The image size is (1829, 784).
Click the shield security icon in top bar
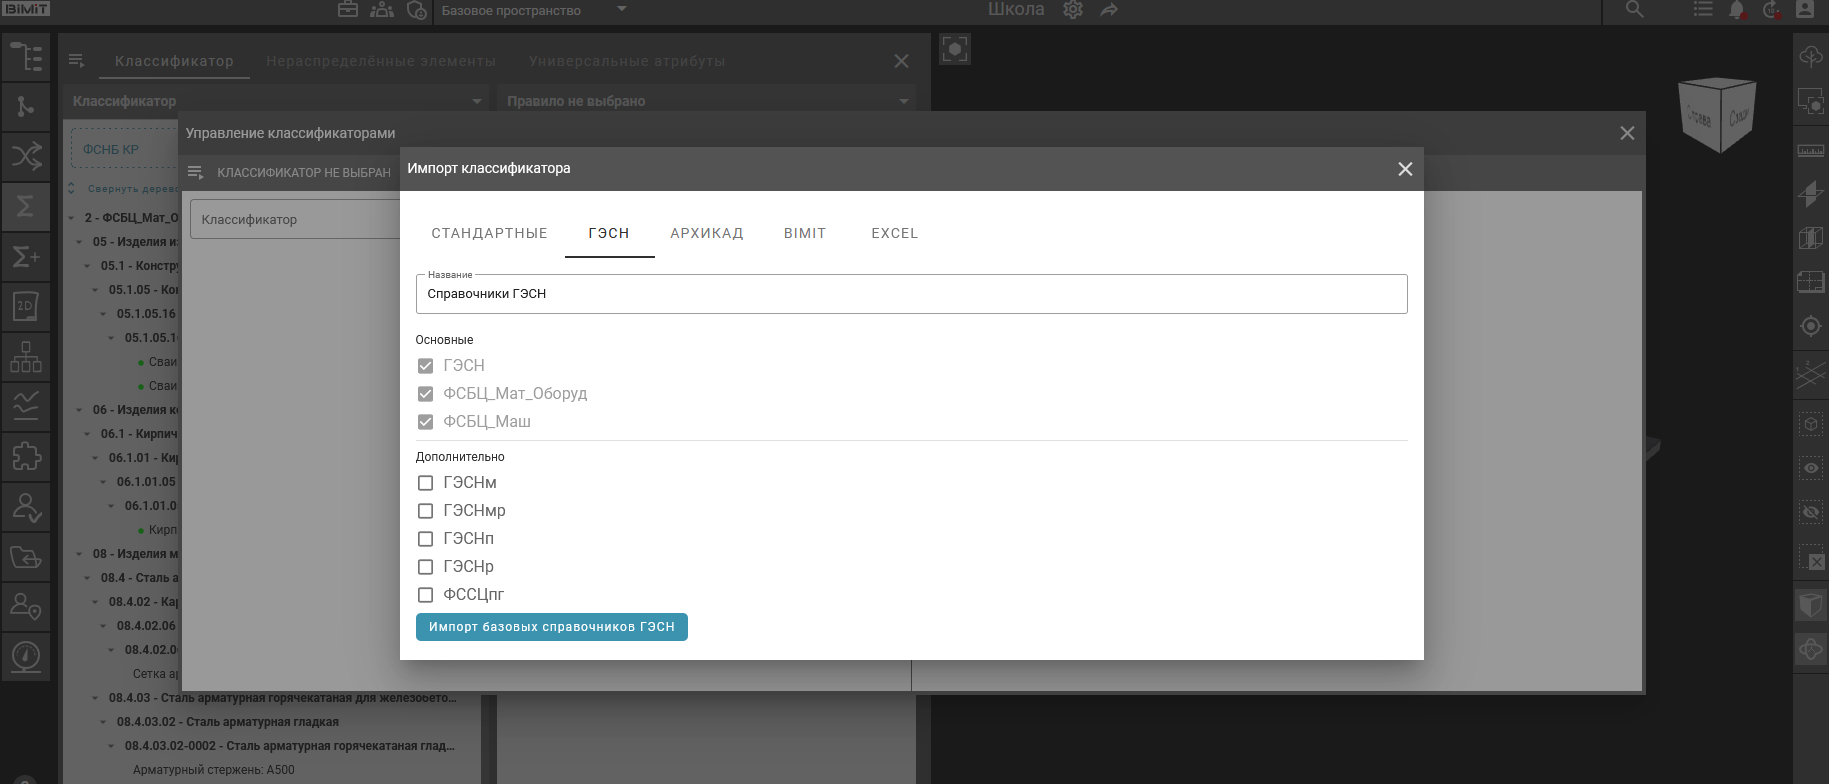point(417,10)
